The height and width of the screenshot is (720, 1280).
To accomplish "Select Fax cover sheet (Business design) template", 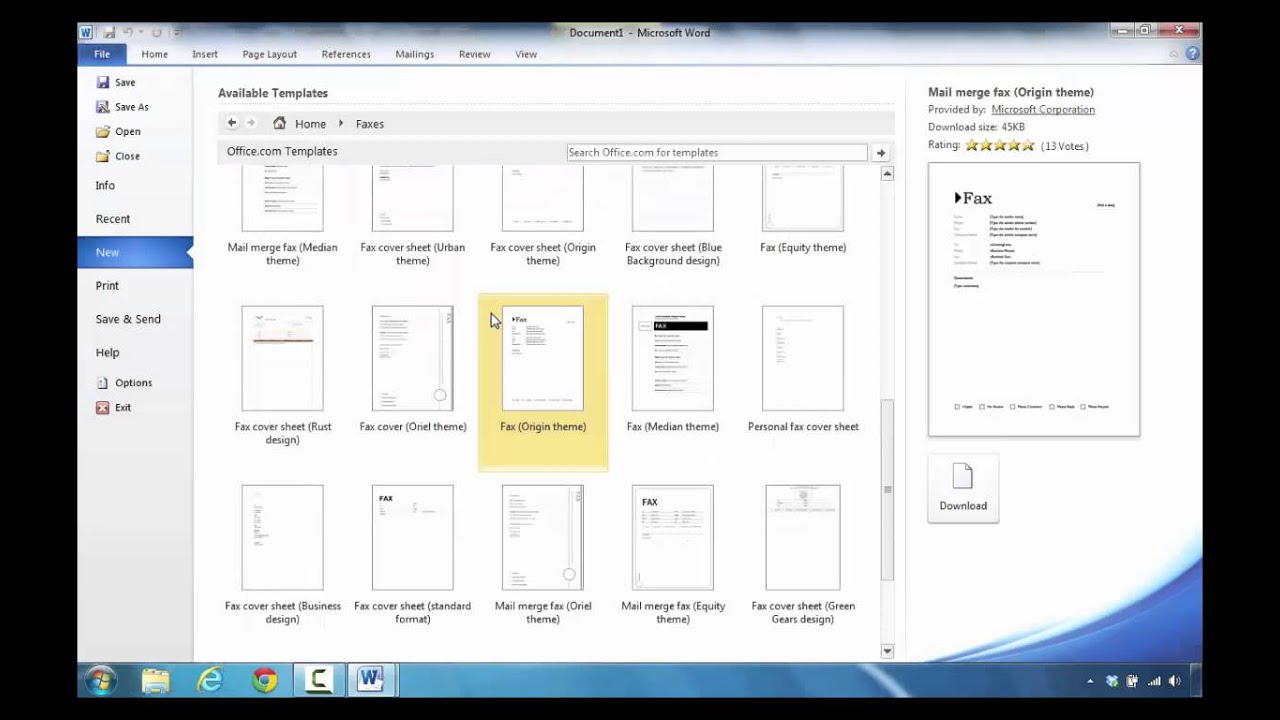I will [x=282, y=556].
